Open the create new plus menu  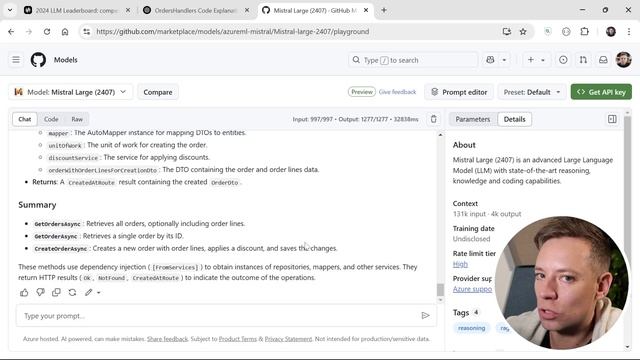point(531,60)
